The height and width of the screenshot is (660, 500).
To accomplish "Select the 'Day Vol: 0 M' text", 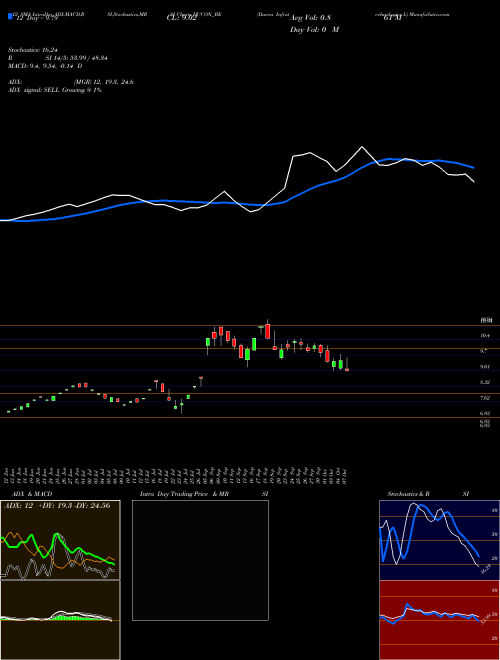I will 314,29.
